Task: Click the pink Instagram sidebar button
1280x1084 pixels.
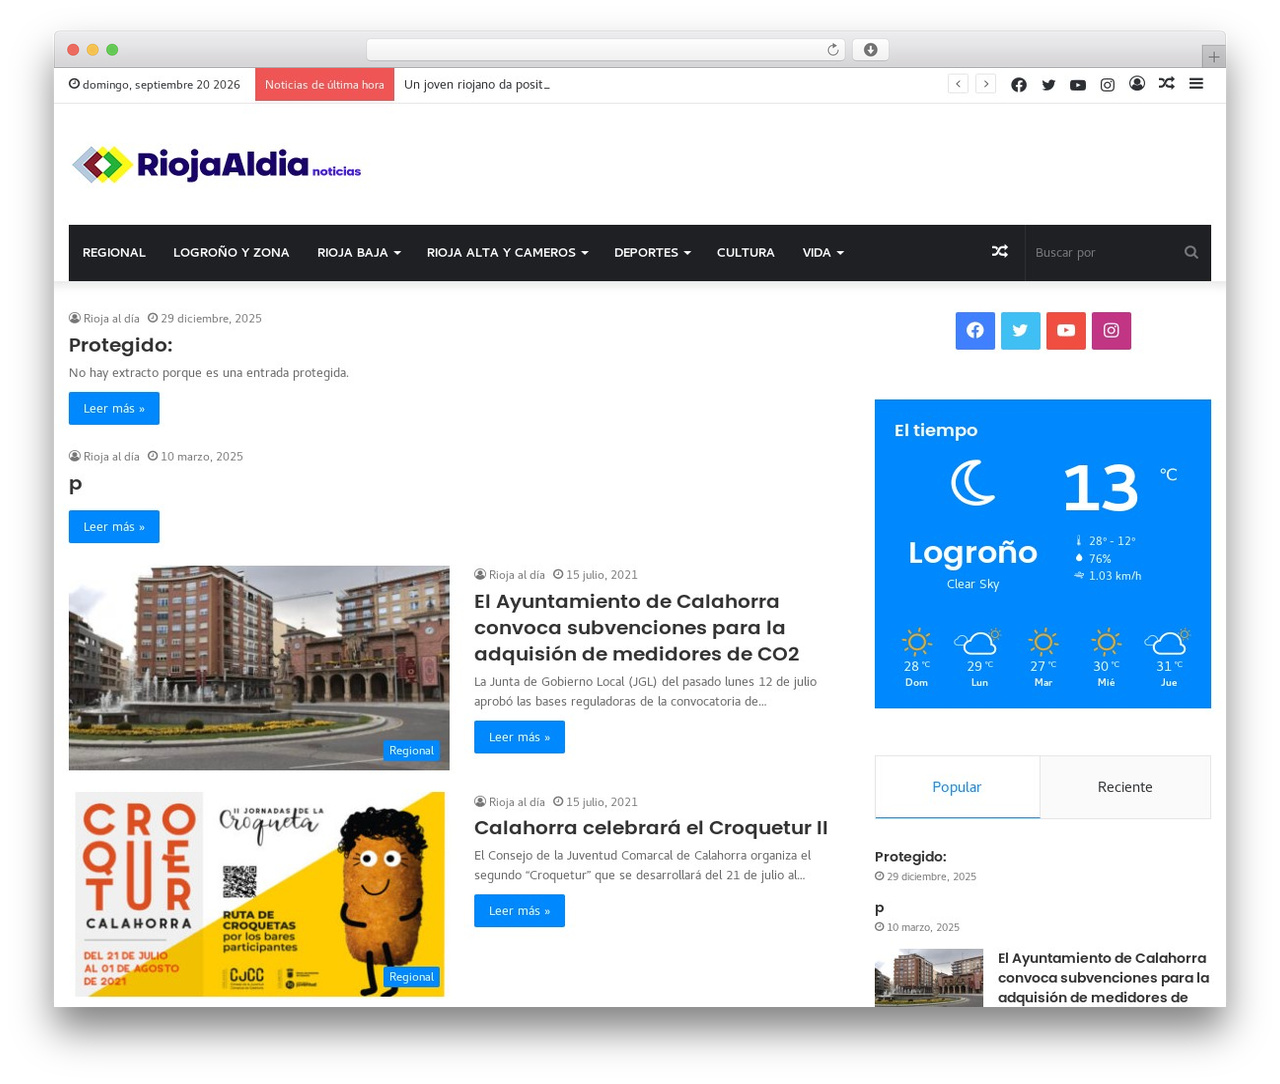Action: click(1111, 331)
